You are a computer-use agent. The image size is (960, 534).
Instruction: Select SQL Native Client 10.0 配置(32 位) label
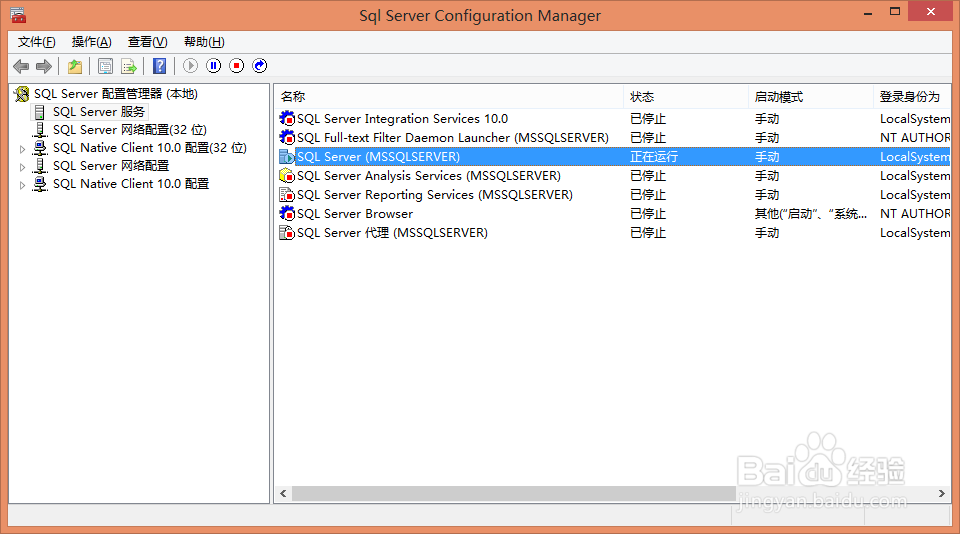click(149, 148)
